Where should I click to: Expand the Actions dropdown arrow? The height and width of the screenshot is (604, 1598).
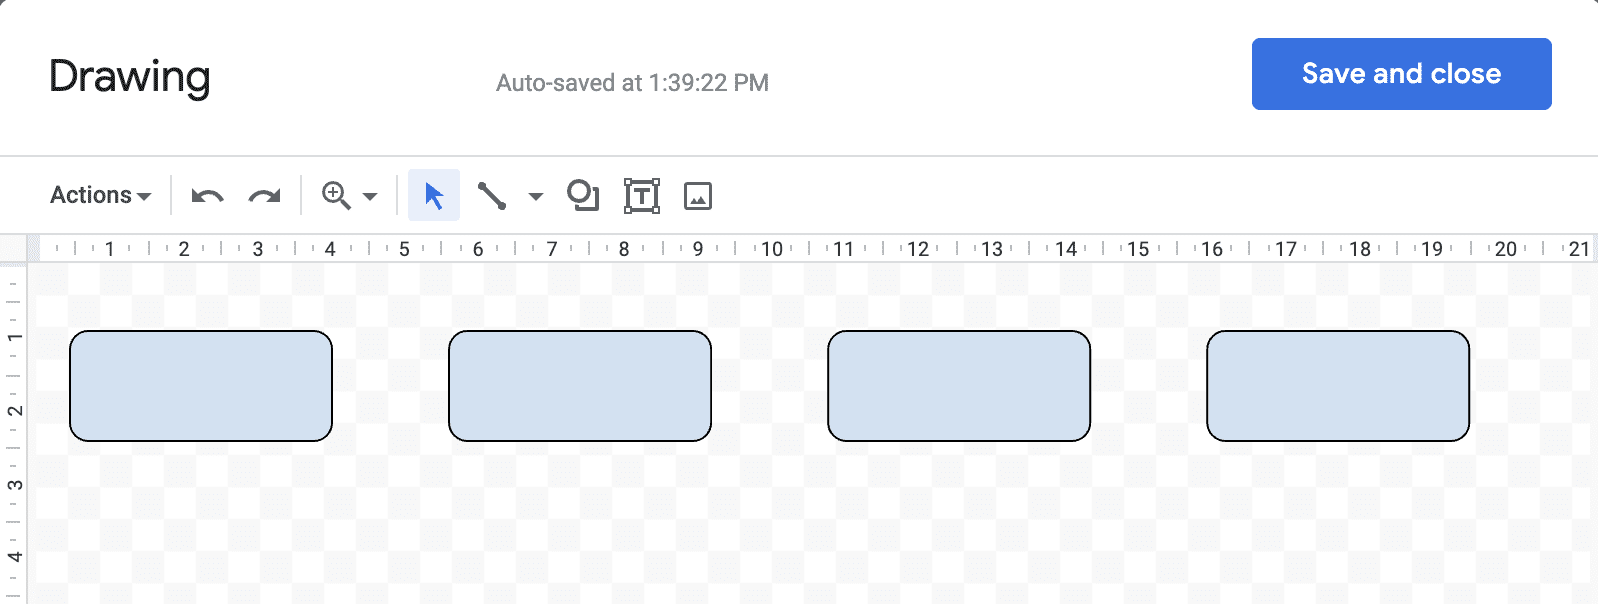(x=143, y=196)
